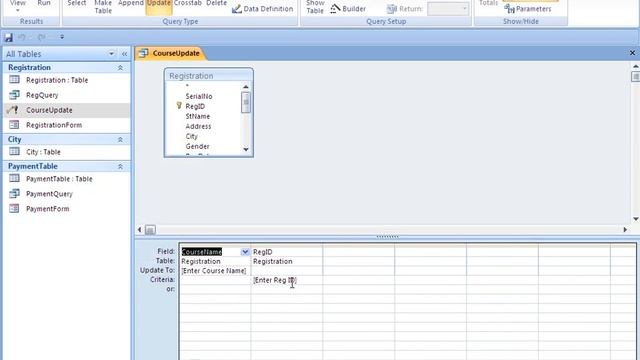Select StName field in Registration table
Screen dimensions: 640x360
point(198,116)
